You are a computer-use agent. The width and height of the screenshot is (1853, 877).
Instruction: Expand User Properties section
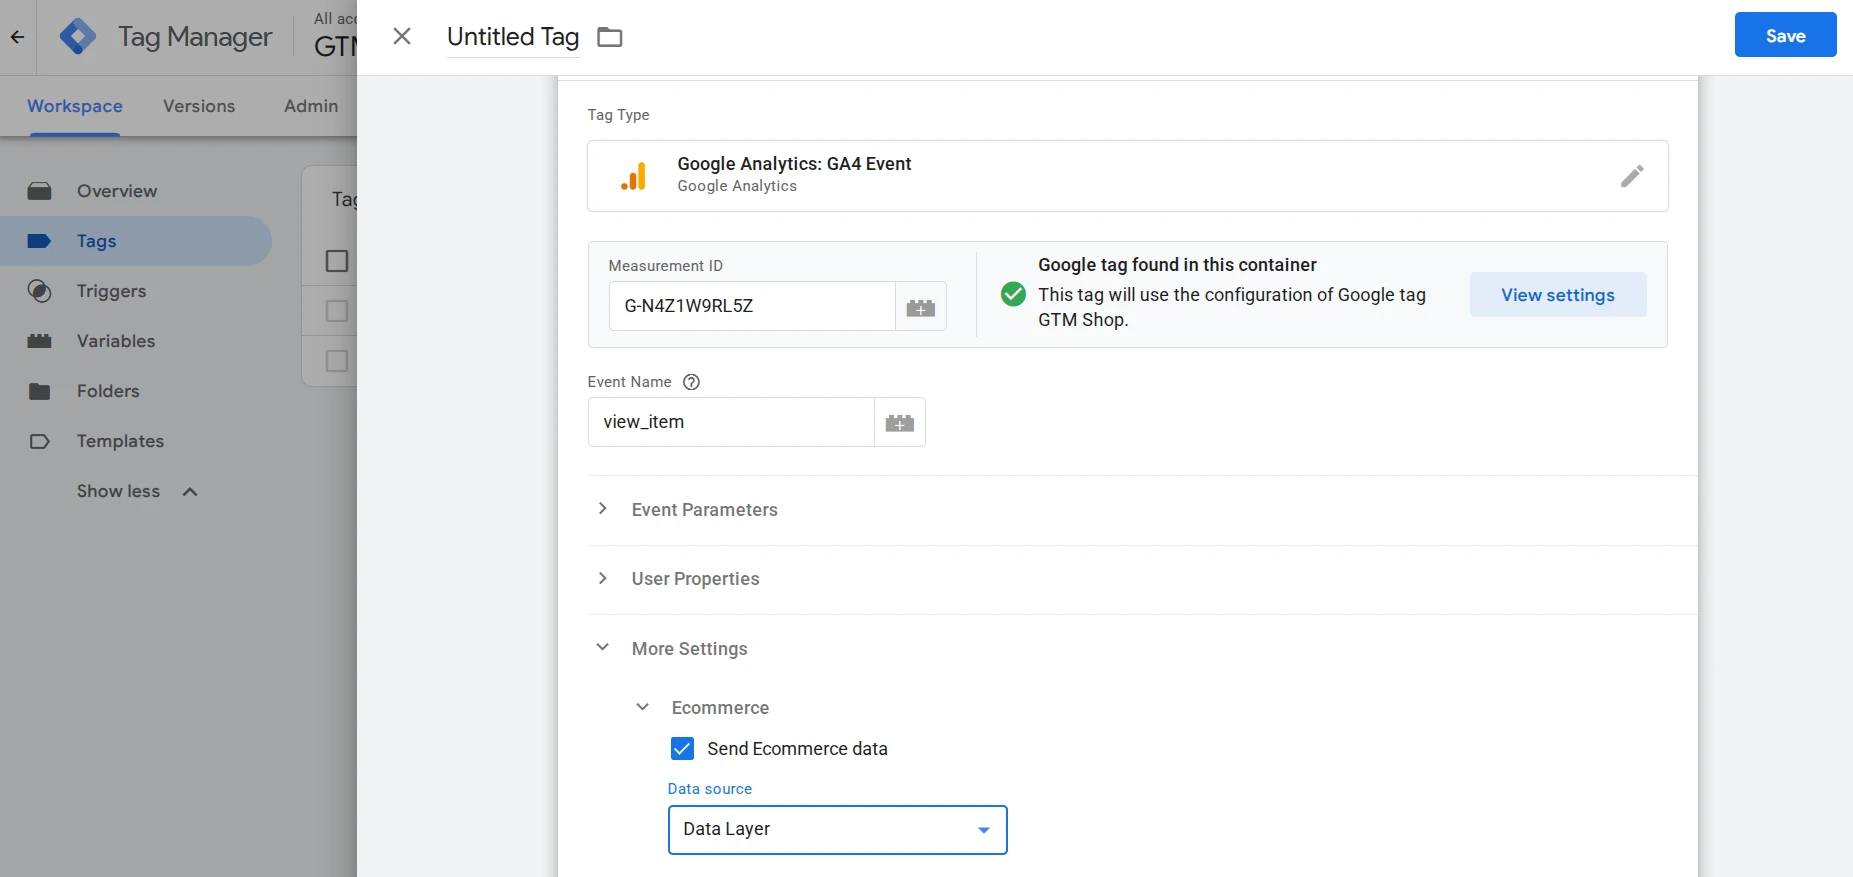tap(602, 578)
